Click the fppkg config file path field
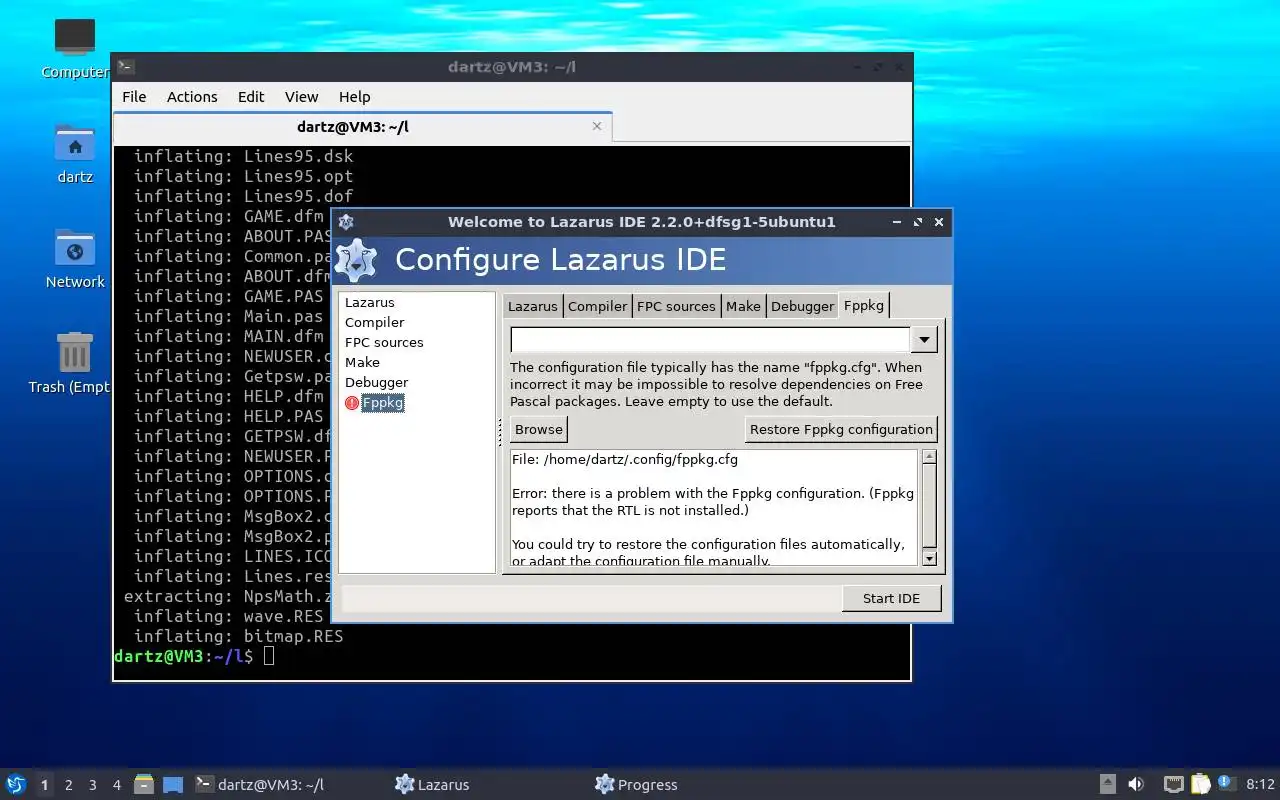Screen dimensions: 1280x800 click(710, 340)
